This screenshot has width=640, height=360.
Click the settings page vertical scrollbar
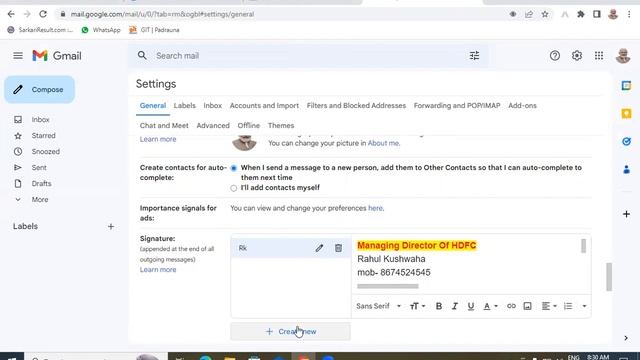click(x=609, y=277)
